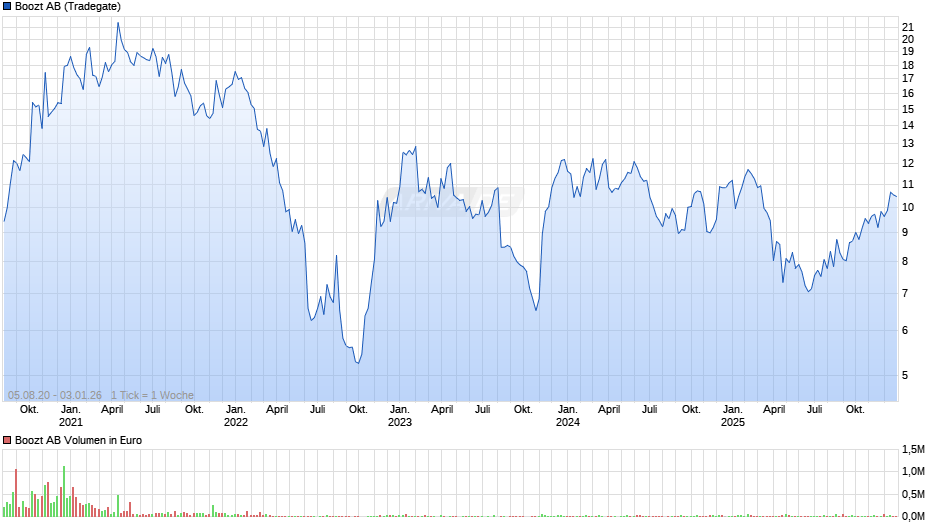Click the volume axis label 0,0M
Image resolution: width=940 pixels, height=526 pixels.
[913, 516]
